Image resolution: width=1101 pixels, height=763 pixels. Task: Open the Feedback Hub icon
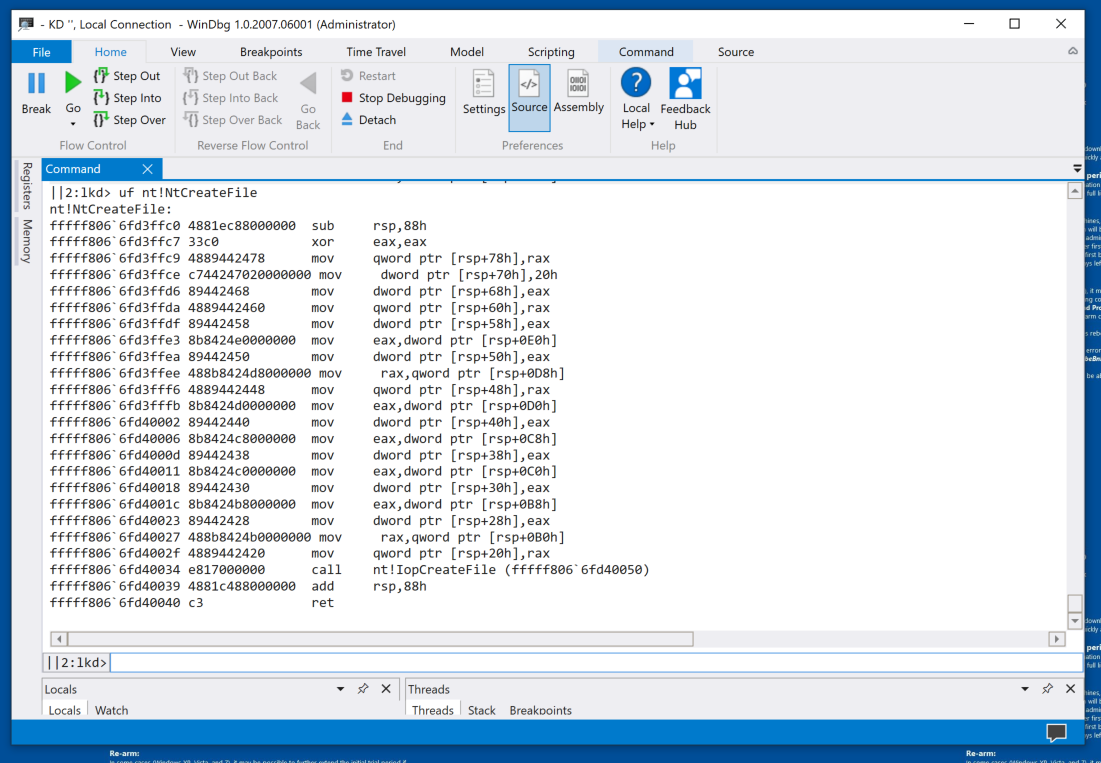[x=685, y=84]
